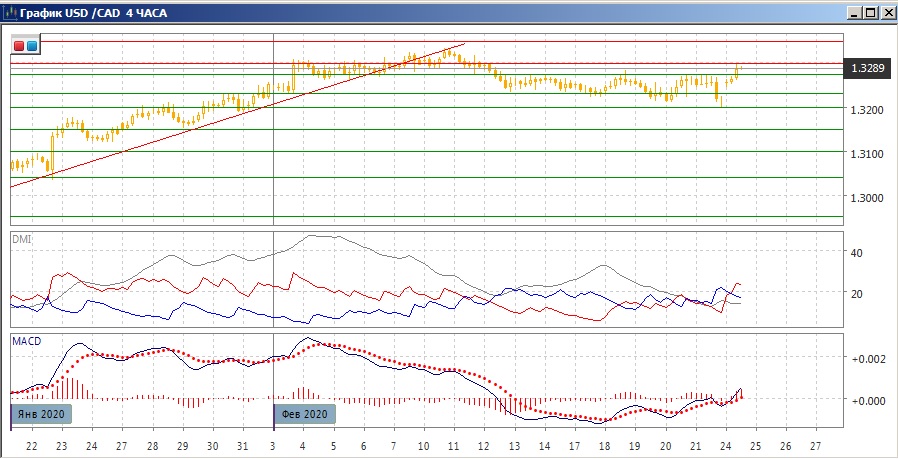Click date 24 on right of time axis

pyautogui.click(x=725, y=445)
